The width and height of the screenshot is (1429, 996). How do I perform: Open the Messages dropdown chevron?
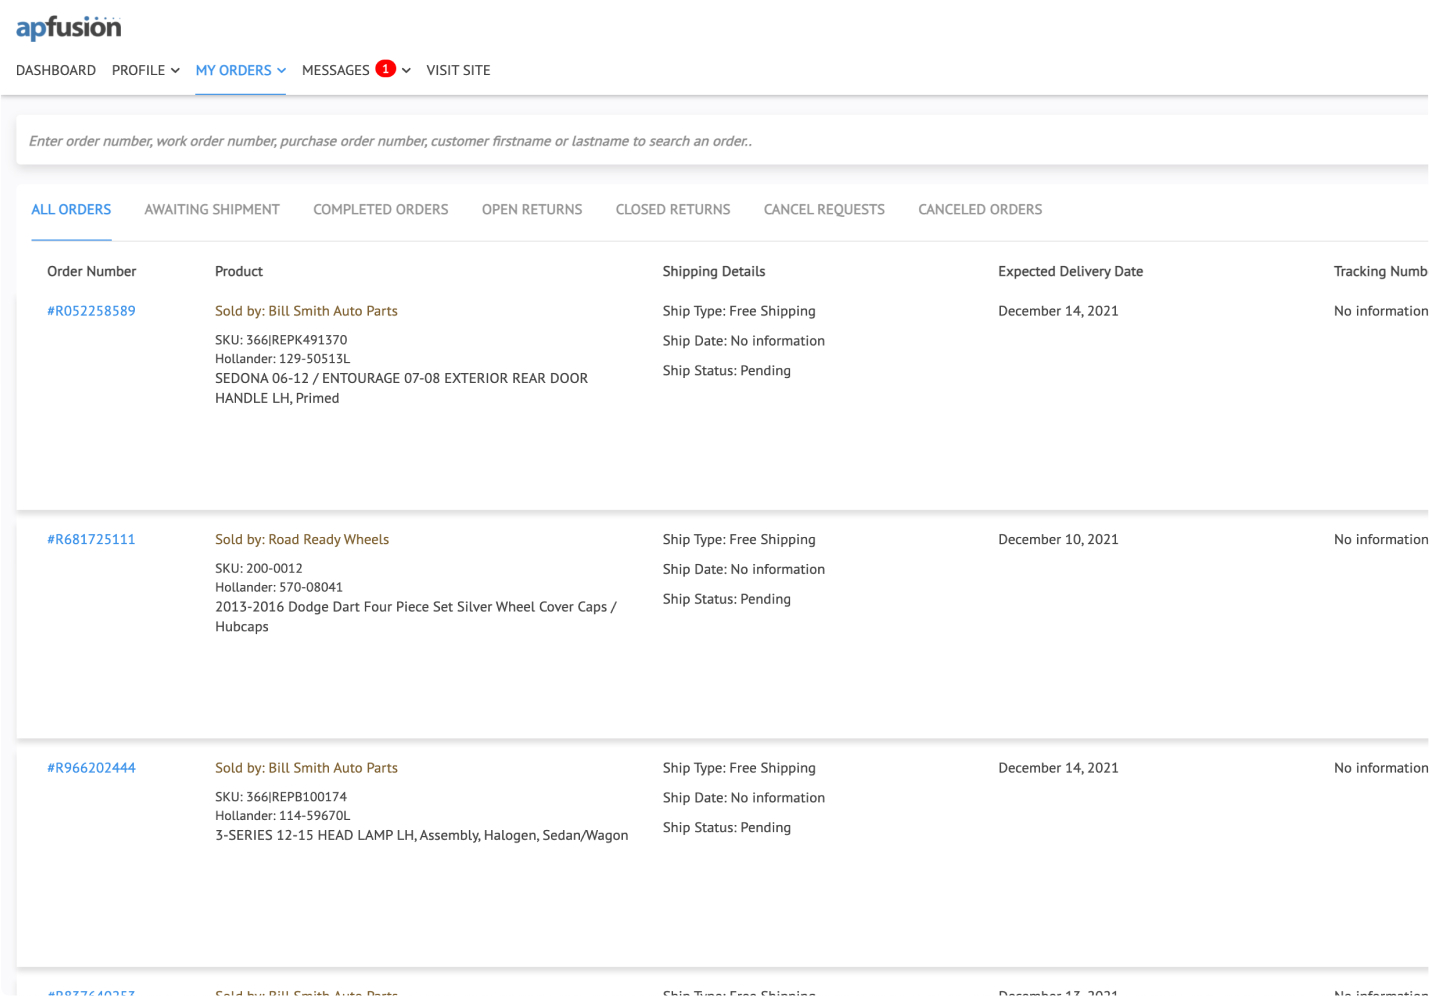pyautogui.click(x=407, y=71)
